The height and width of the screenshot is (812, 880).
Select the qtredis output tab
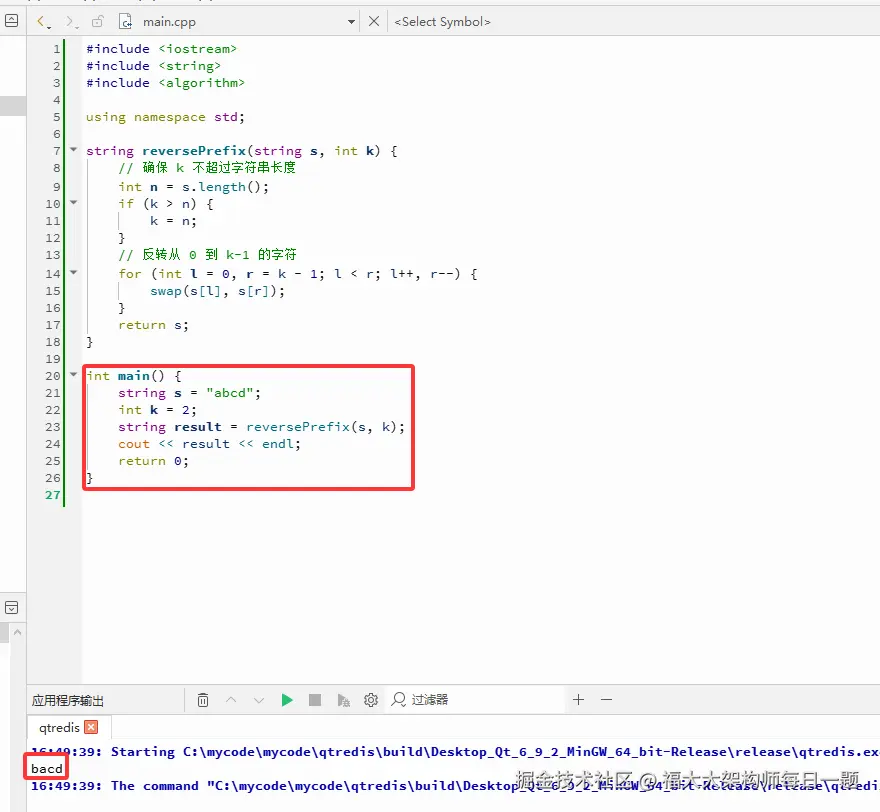tap(59, 727)
